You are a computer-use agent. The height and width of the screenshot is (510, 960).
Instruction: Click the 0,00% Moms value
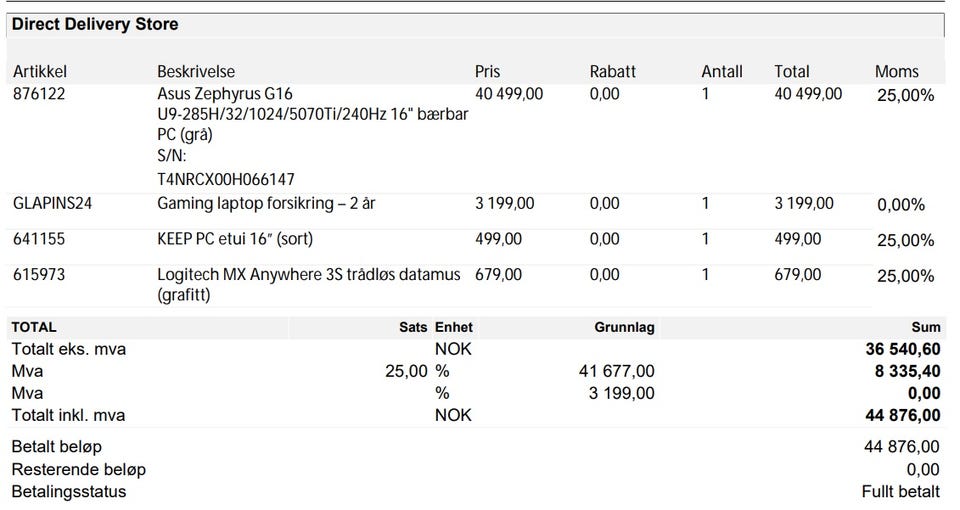click(x=900, y=205)
